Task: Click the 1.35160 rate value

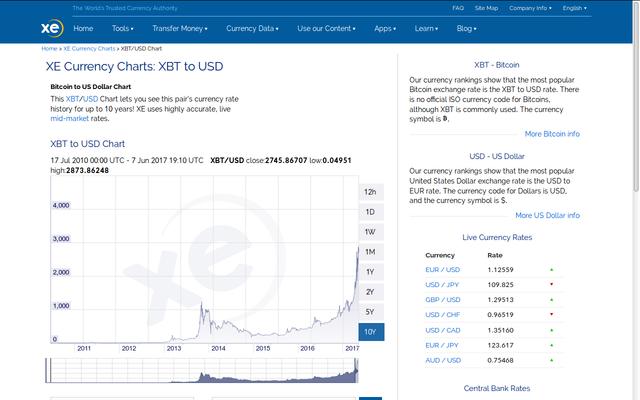Action: tap(500, 330)
